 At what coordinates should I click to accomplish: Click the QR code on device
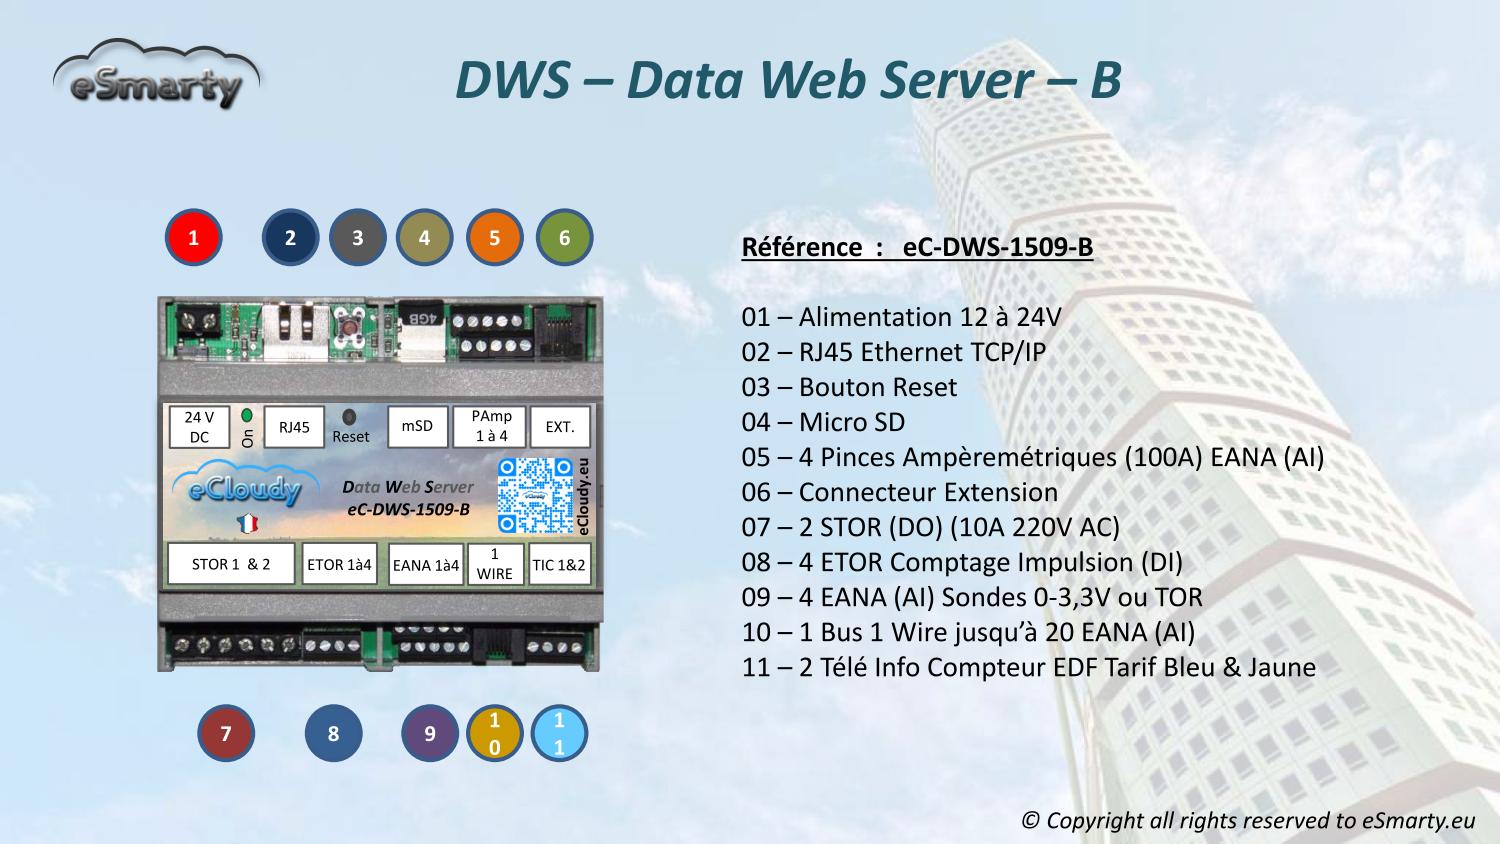(536, 495)
